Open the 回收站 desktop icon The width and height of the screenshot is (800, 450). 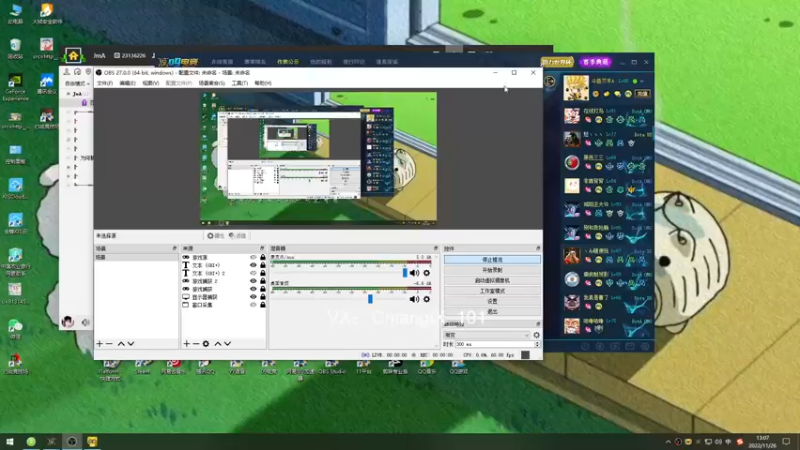[15, 49]
